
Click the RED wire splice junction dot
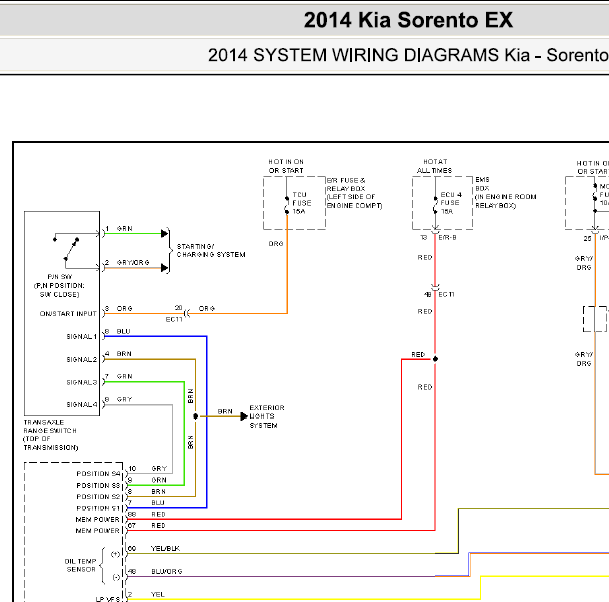point(435,359)
